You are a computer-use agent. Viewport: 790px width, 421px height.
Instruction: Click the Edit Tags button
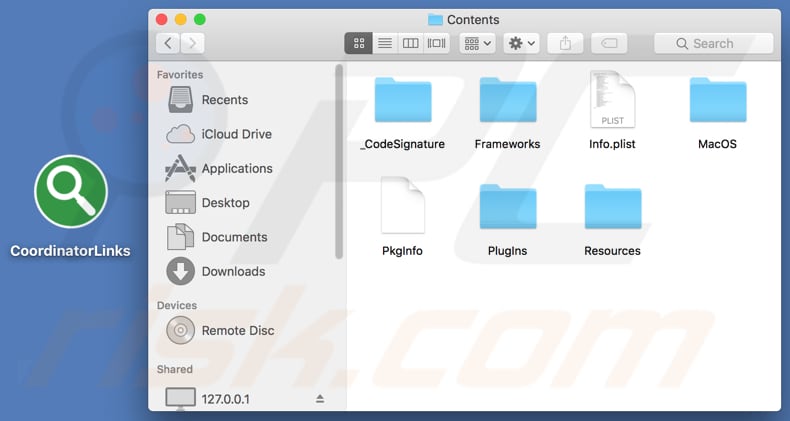tap(609, 43)
